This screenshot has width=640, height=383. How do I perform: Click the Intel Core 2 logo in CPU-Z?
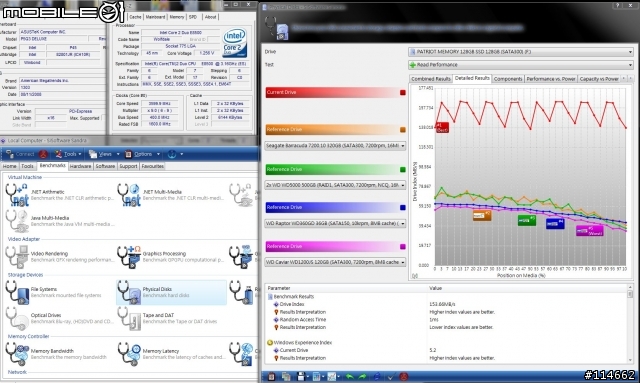[x=235, y=42]
